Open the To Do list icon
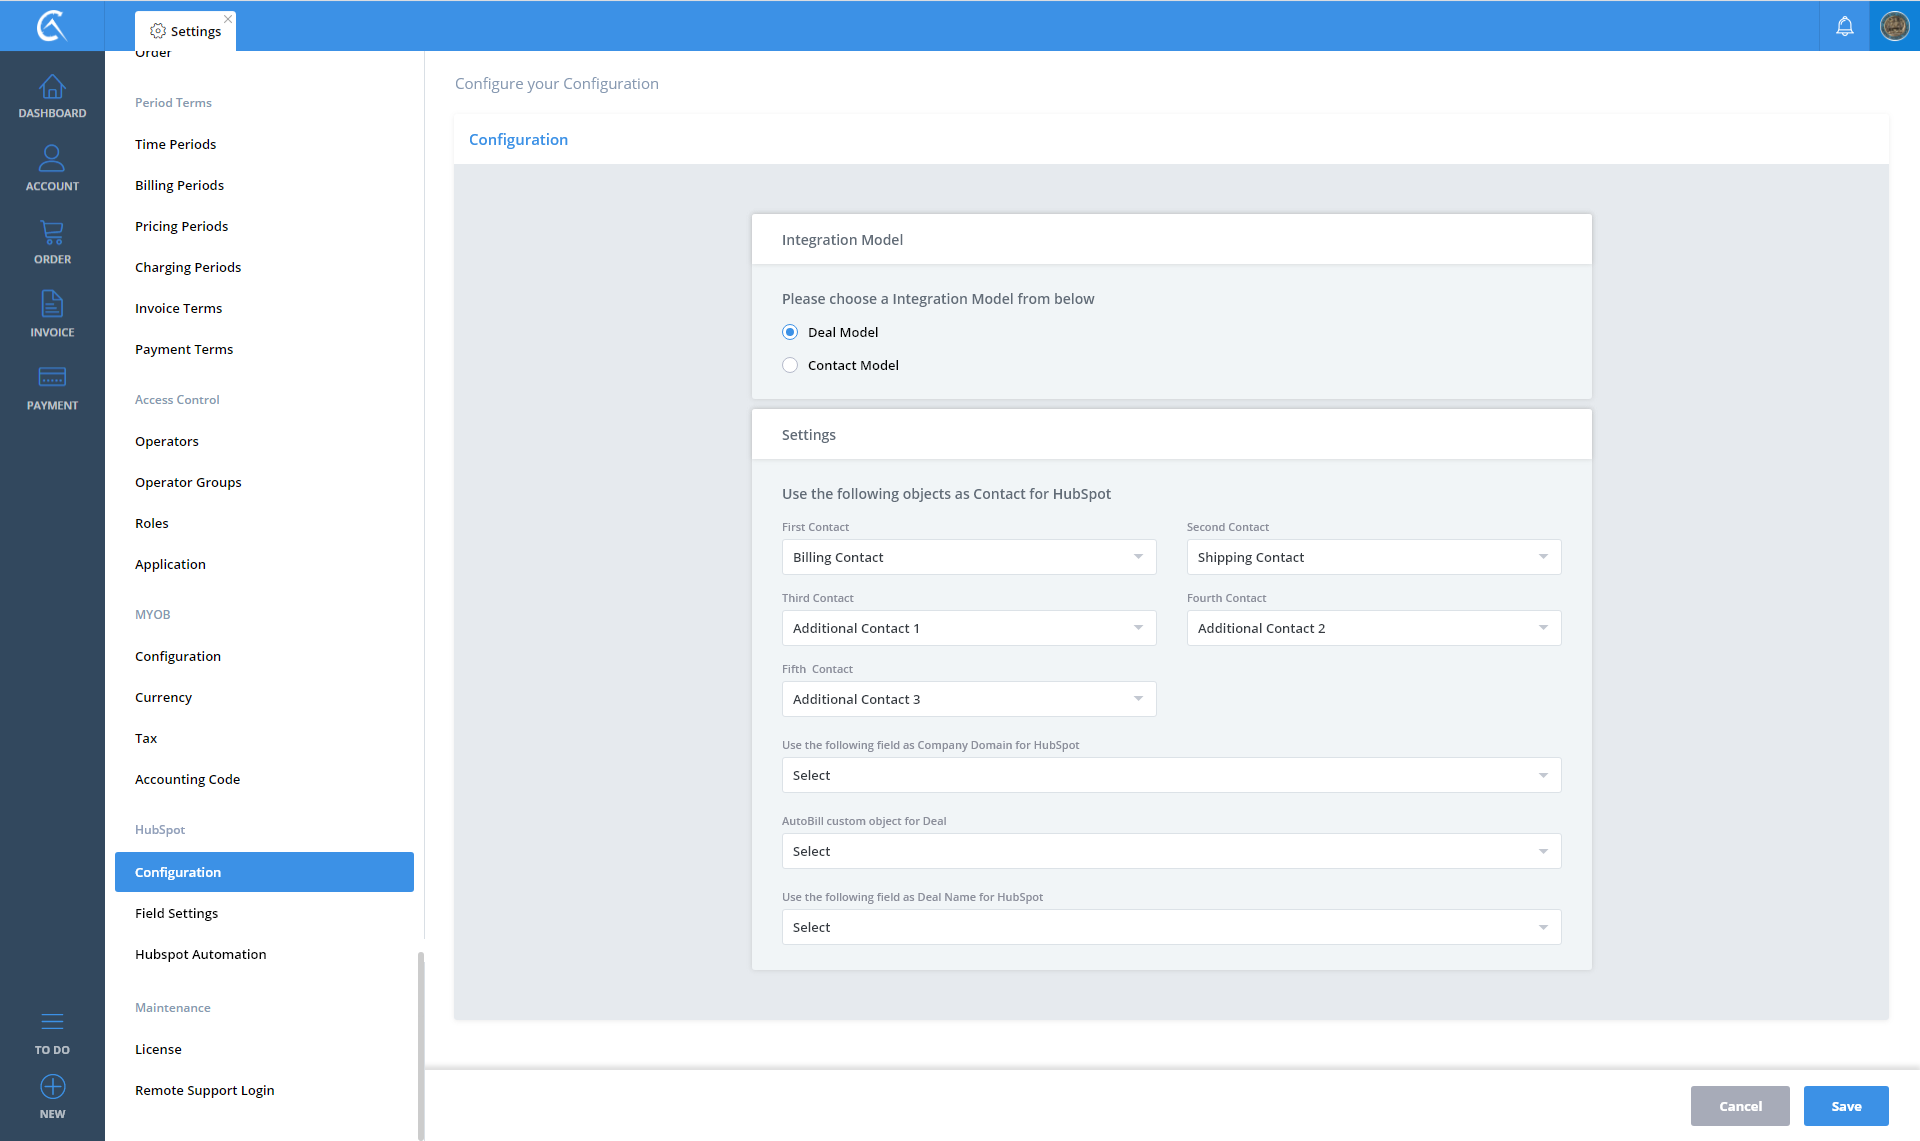Screen dimensions: 1920x1141 (52, 1022)
